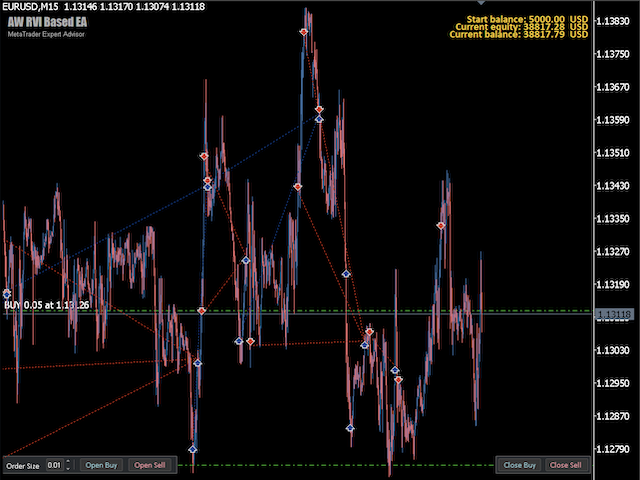Click the Order Size label text
Screen dimensions: 640x480
tap(23, 466)
